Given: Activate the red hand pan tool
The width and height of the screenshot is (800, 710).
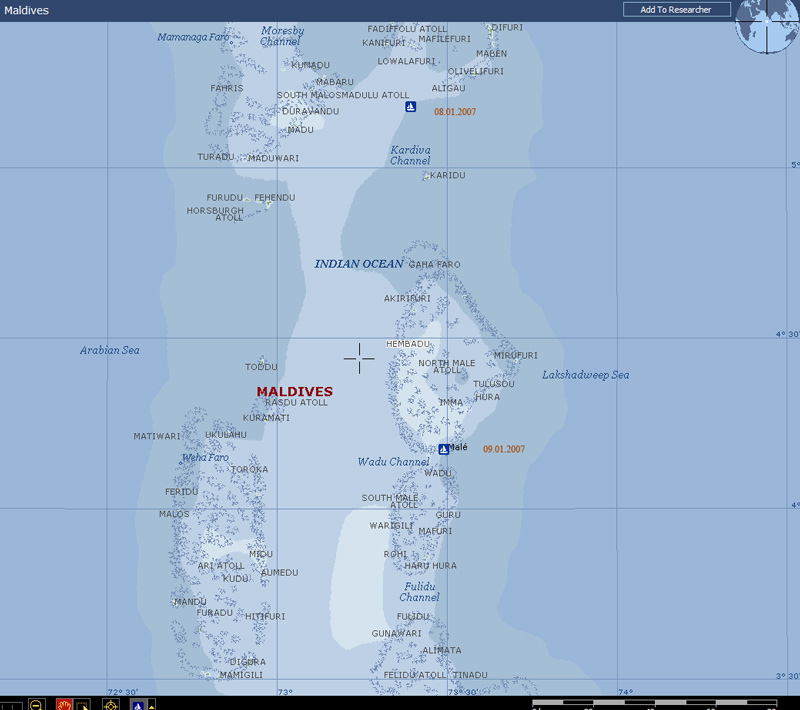Looking at the screenshot, I should 64,704.
